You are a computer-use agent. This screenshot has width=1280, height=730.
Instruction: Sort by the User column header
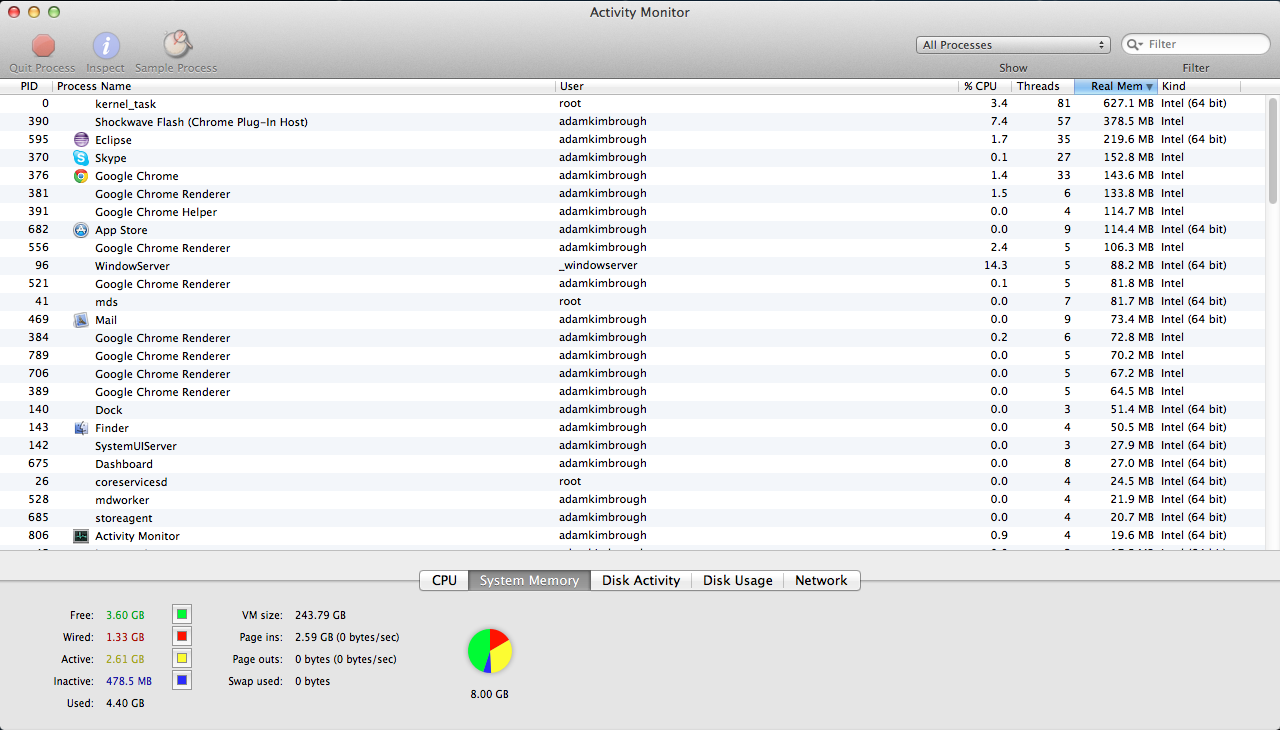[x=757, y=86]
